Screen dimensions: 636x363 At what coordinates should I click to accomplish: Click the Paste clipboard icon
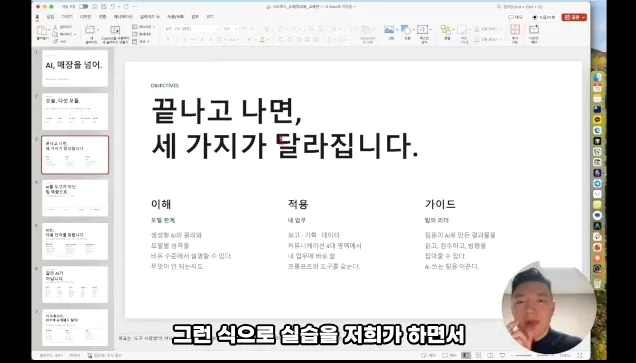pos(41,30)
